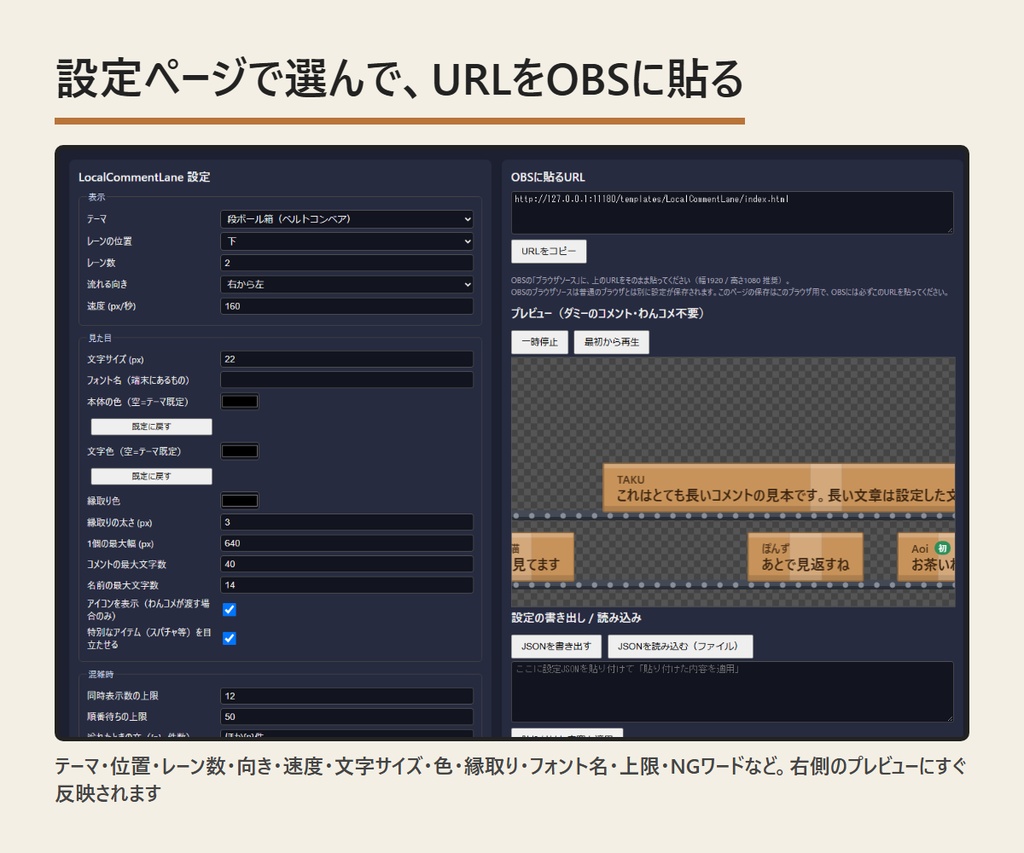Click the 順番待ちの上限 field
Image resolution: width=1024 pixels, height=853 pixels.
[347, 716]
